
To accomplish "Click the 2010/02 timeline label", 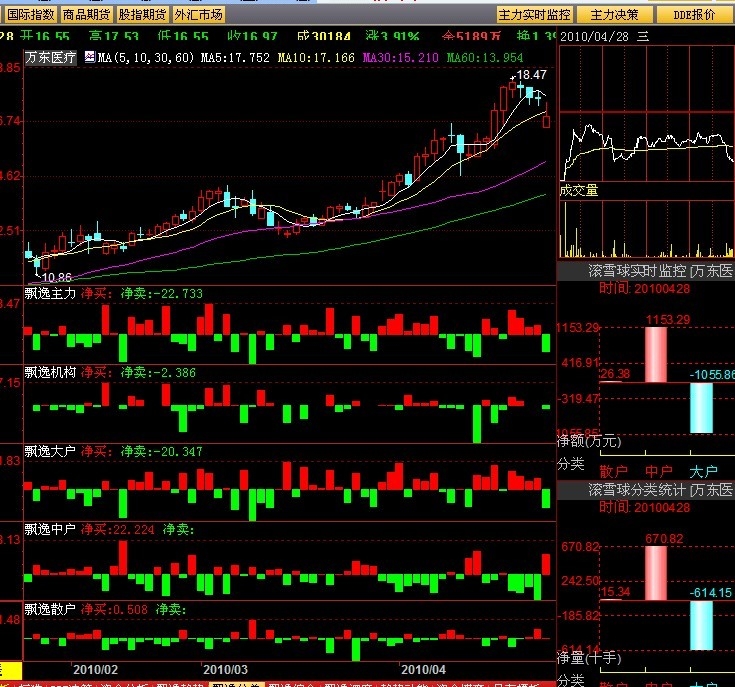I will coord(96,670).
